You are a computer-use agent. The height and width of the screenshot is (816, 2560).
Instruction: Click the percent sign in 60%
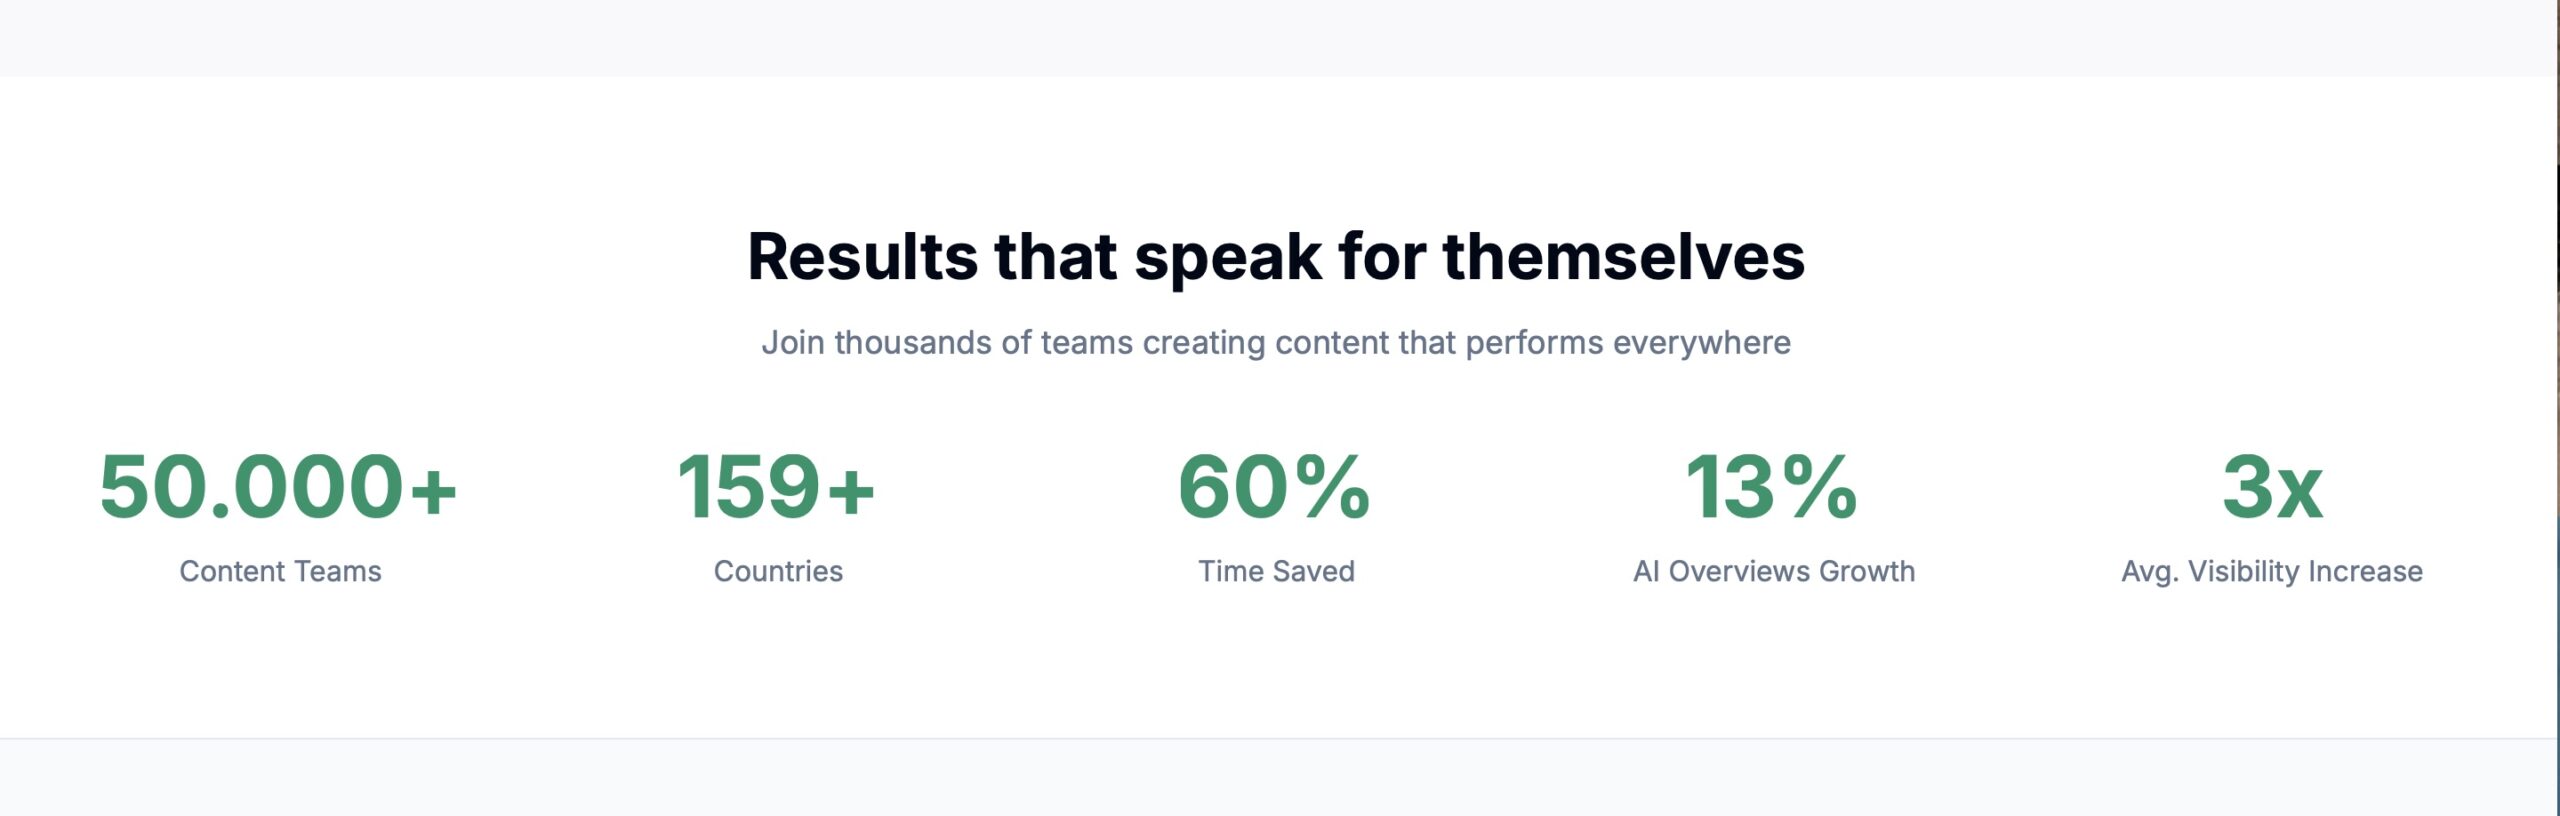click(1326, 487)
